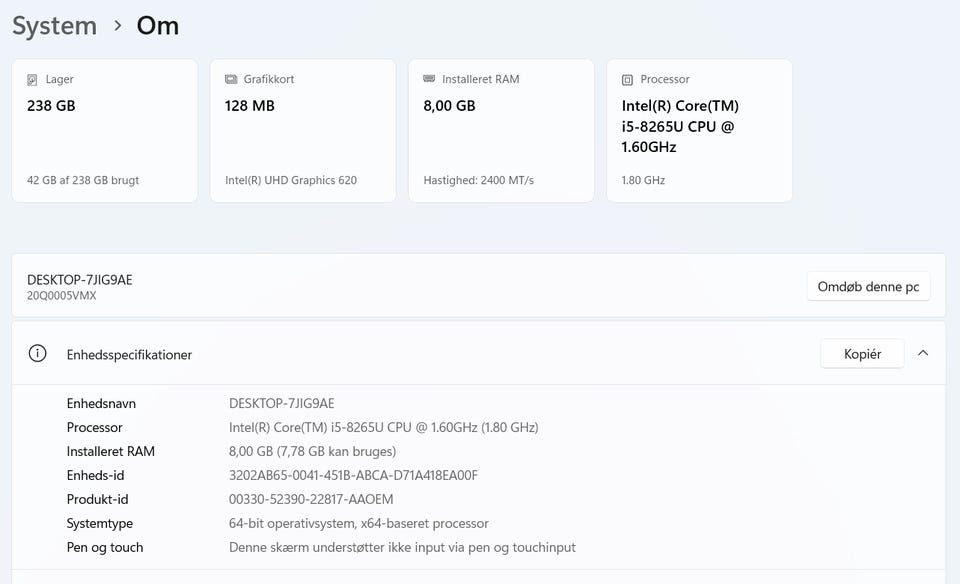Open the 238 GB storage card

point(104,131)
